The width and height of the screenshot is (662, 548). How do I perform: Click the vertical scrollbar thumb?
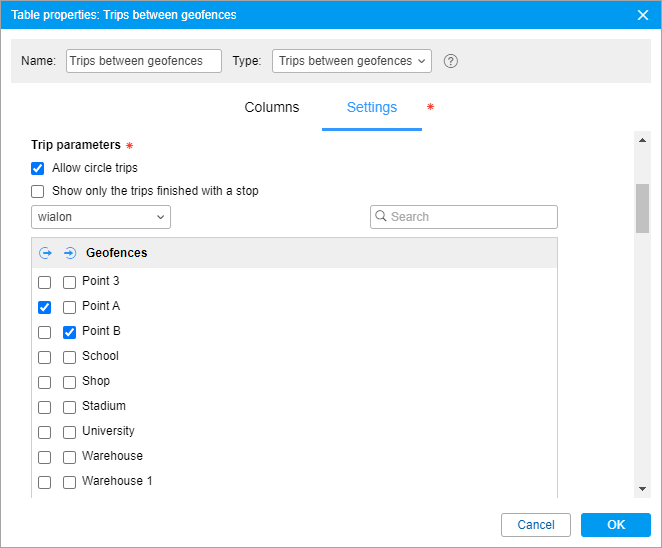click(x=642, y=208)
